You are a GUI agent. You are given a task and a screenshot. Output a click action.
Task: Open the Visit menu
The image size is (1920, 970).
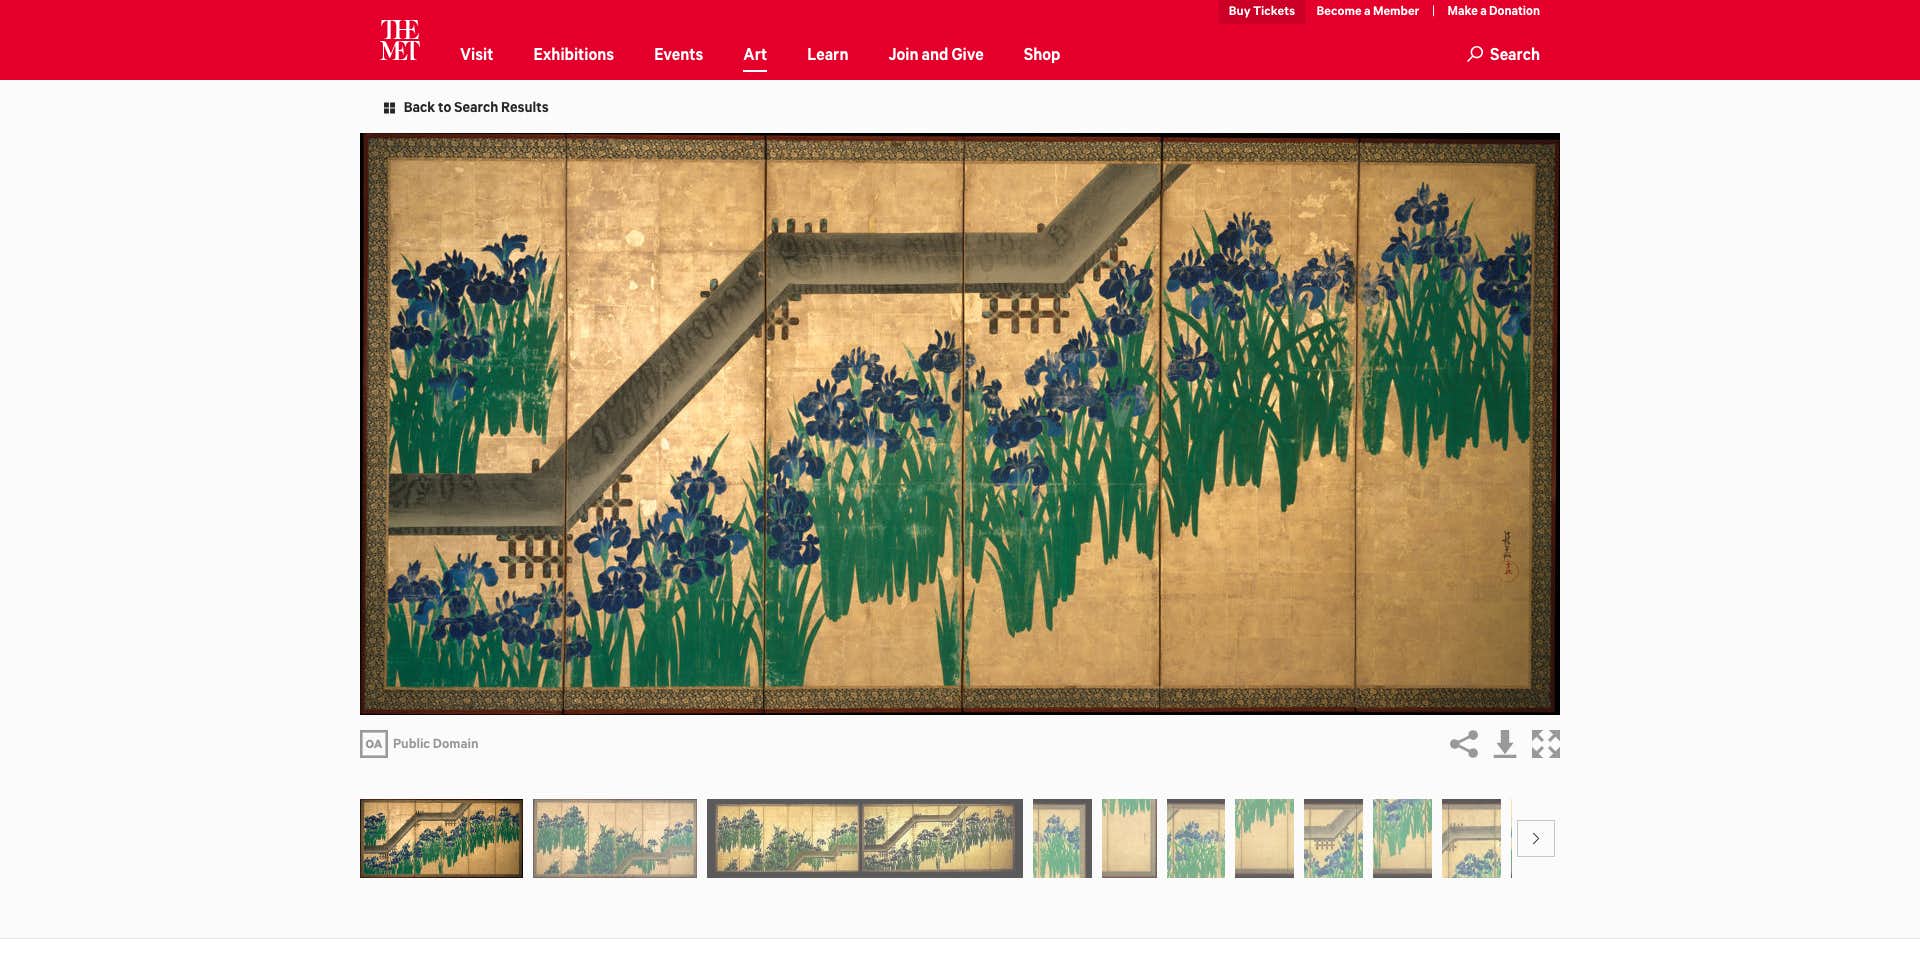click(x=476, y=54)
